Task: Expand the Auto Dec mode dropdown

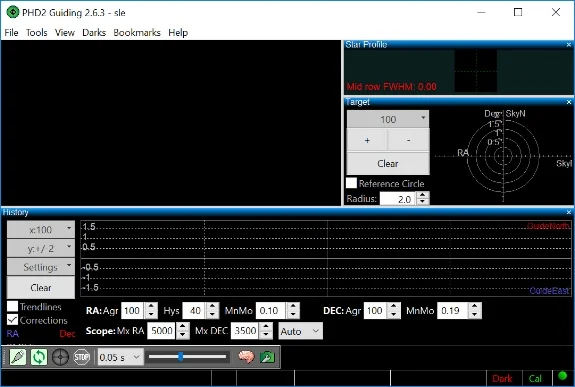Action: tap(300, 331)
